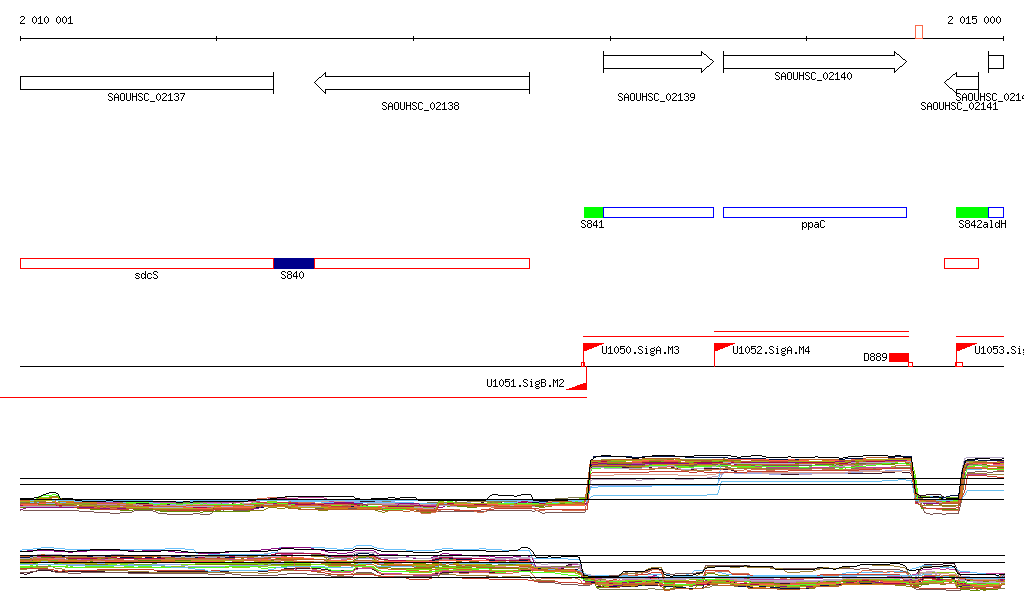Click the SAOUHSC_02140 gene arrow
This screenshot has height=611, width=1024.
[815, 62]
